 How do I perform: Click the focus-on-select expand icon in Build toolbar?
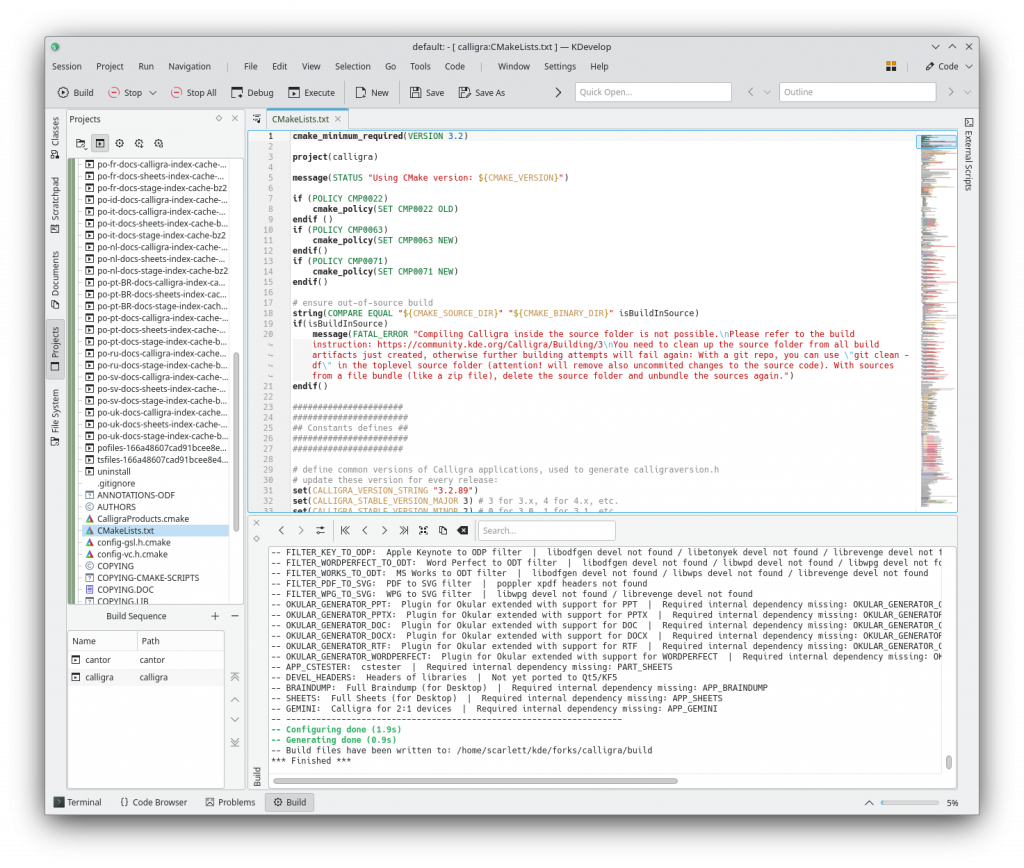click(x=423, y=530)
